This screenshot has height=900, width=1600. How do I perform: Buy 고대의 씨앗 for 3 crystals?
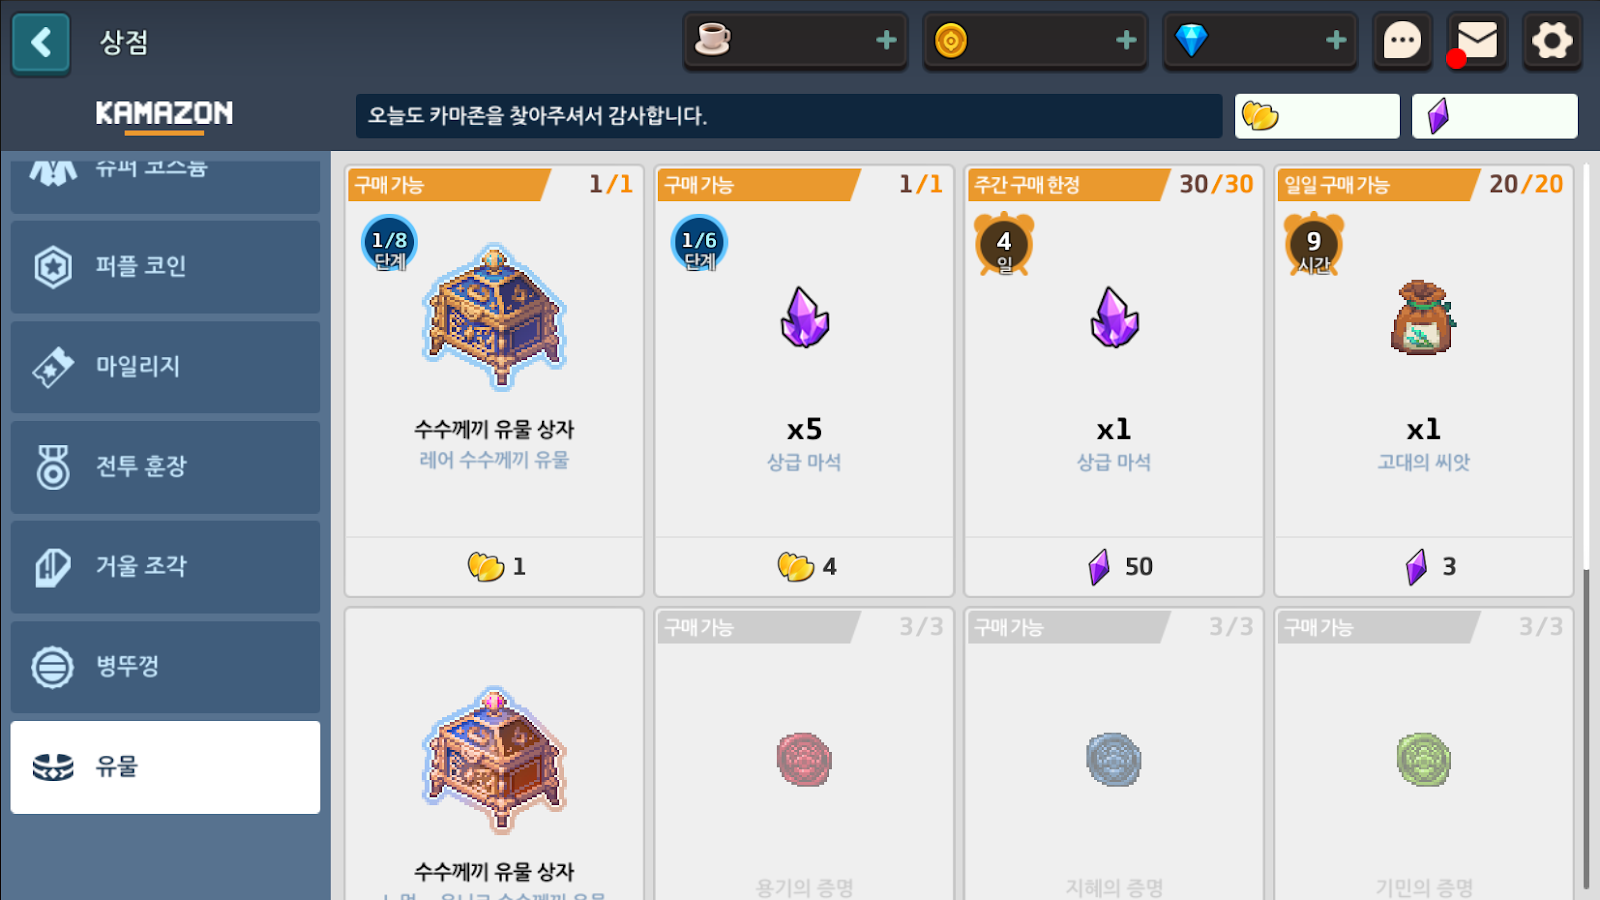pyautogui.click(x=1424, y=567)
